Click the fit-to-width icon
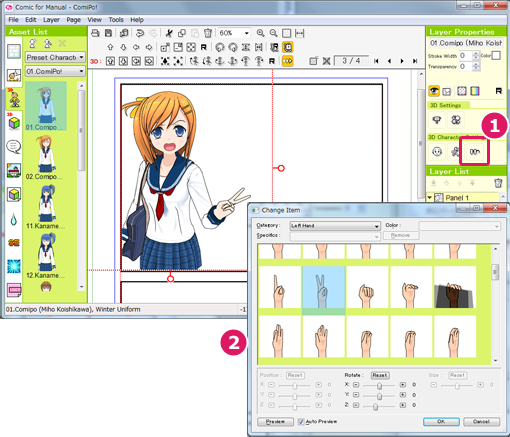510x437 pixels. (x=300, y=33)
